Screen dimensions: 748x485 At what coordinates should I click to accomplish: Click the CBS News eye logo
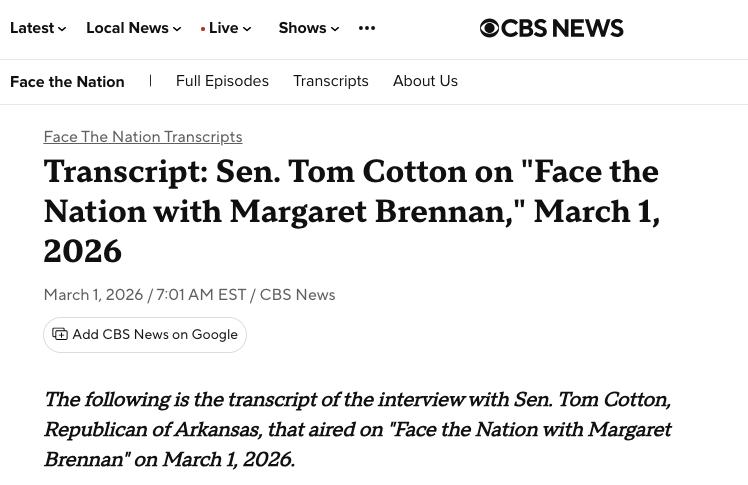[x=489, y=29]
